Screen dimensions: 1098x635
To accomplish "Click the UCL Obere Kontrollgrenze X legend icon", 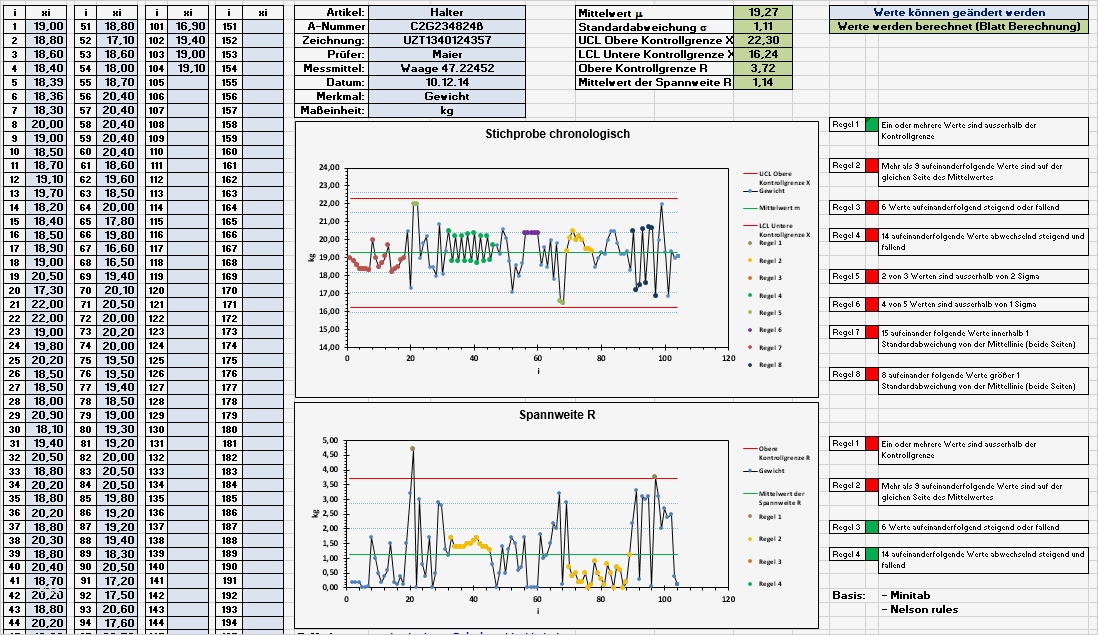I will [x=749, y=173].
